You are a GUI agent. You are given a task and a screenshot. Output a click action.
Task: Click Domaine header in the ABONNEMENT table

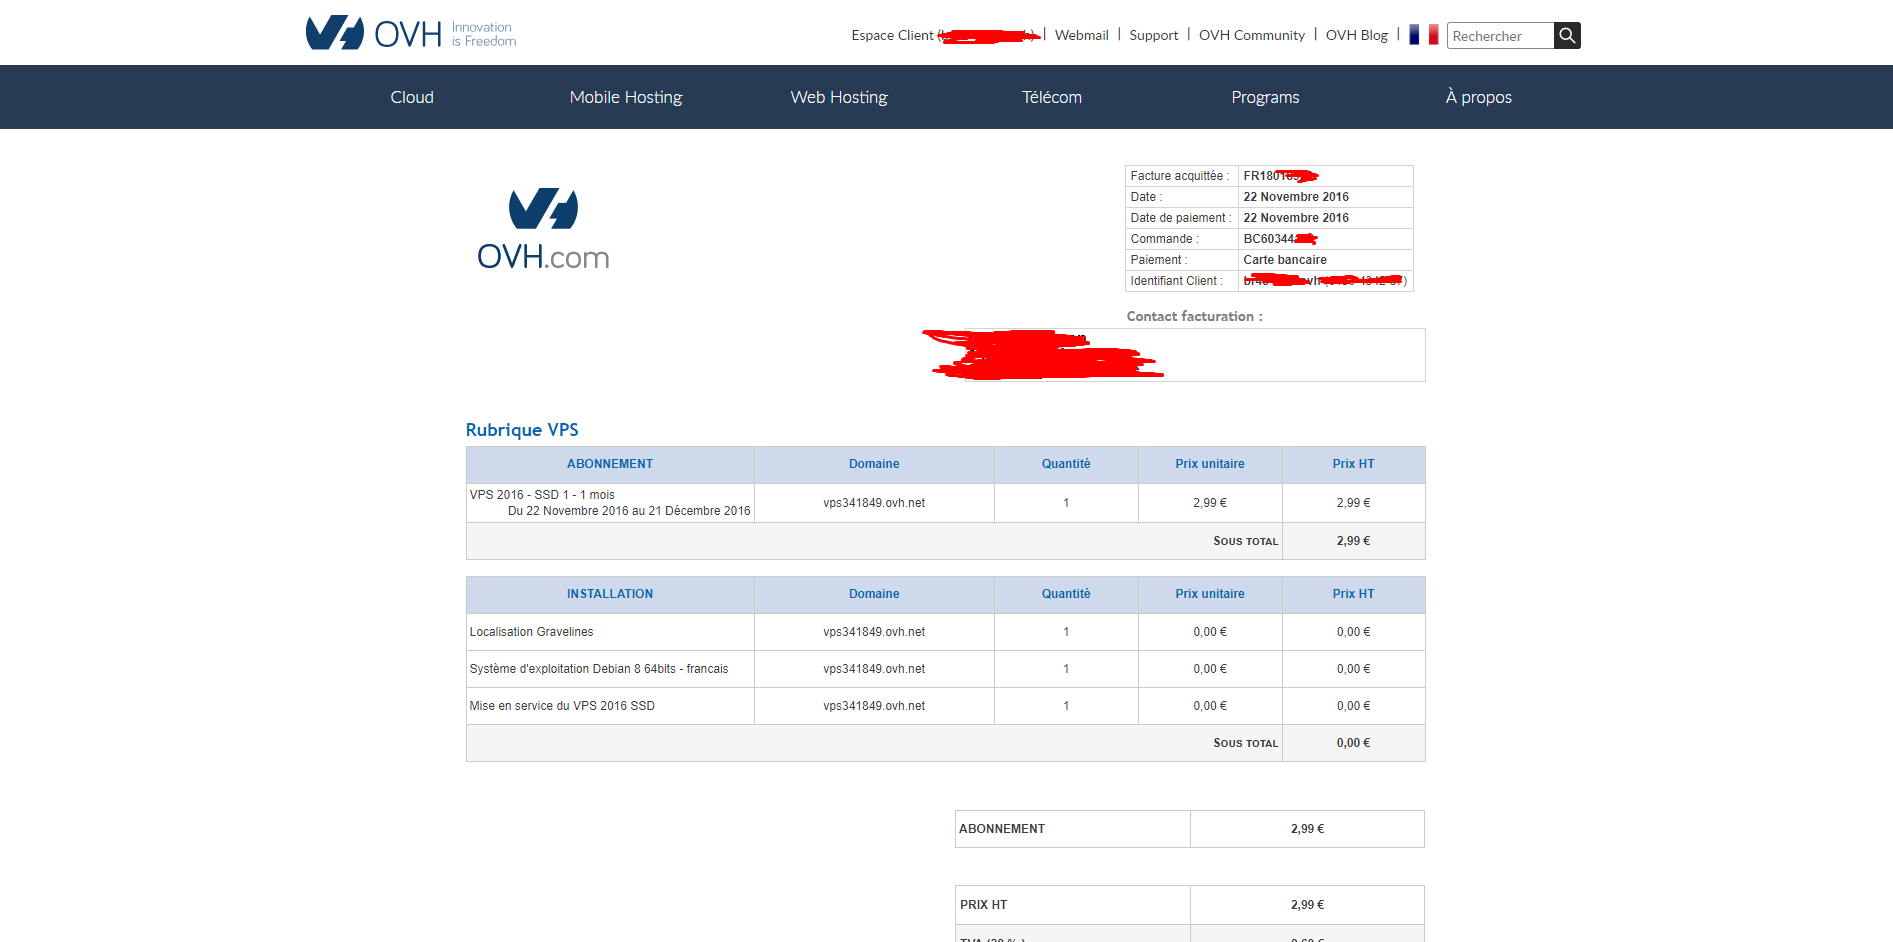pyautogui.click(x=874, y=464)
